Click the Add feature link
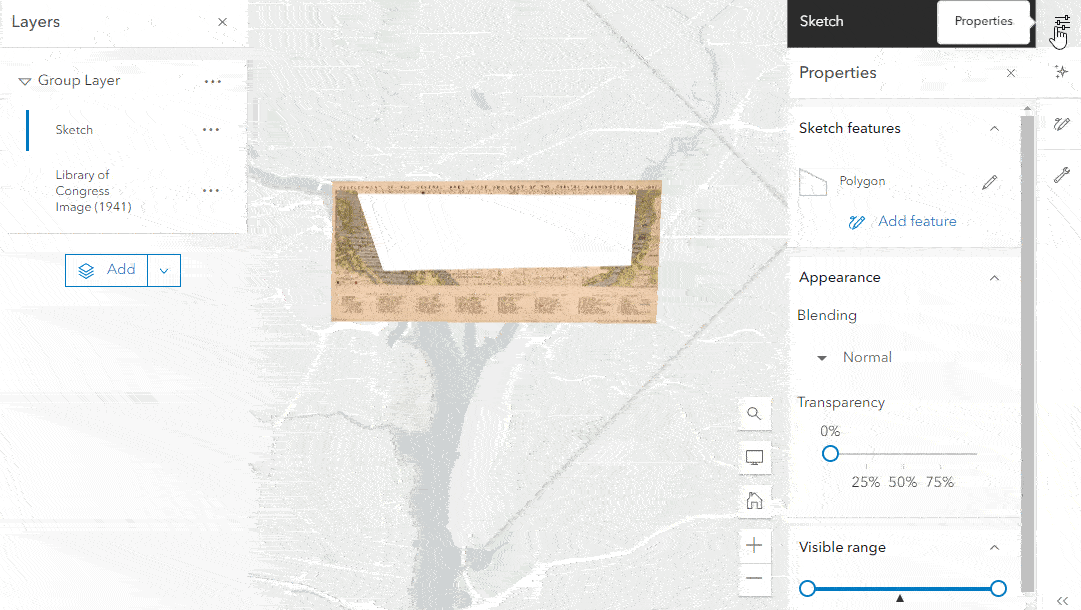1081x610 pixels. (x=916, y=221)
